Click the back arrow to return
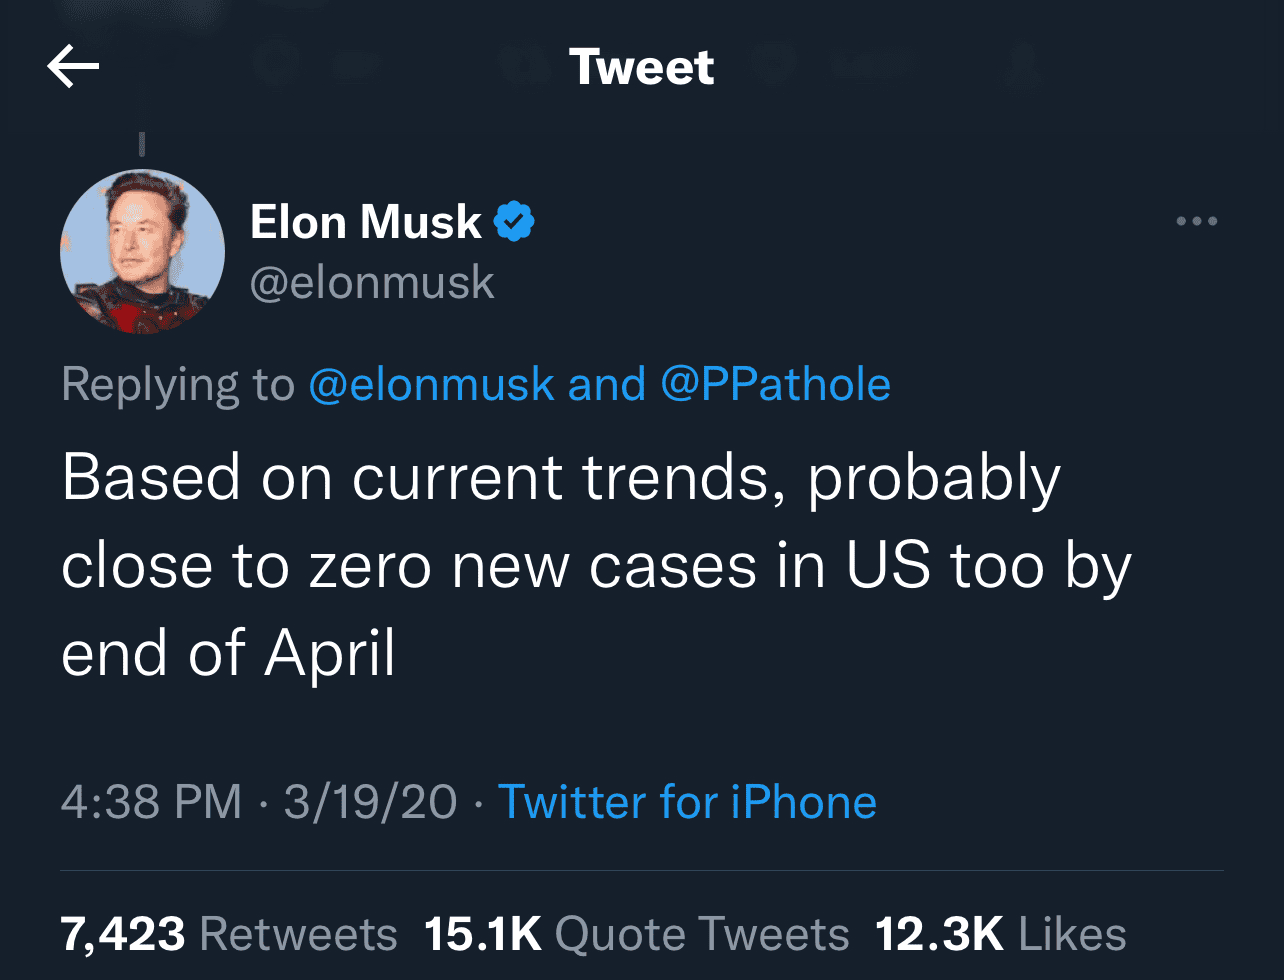Screen dimensions: 1284x980 tap(73, 65)
